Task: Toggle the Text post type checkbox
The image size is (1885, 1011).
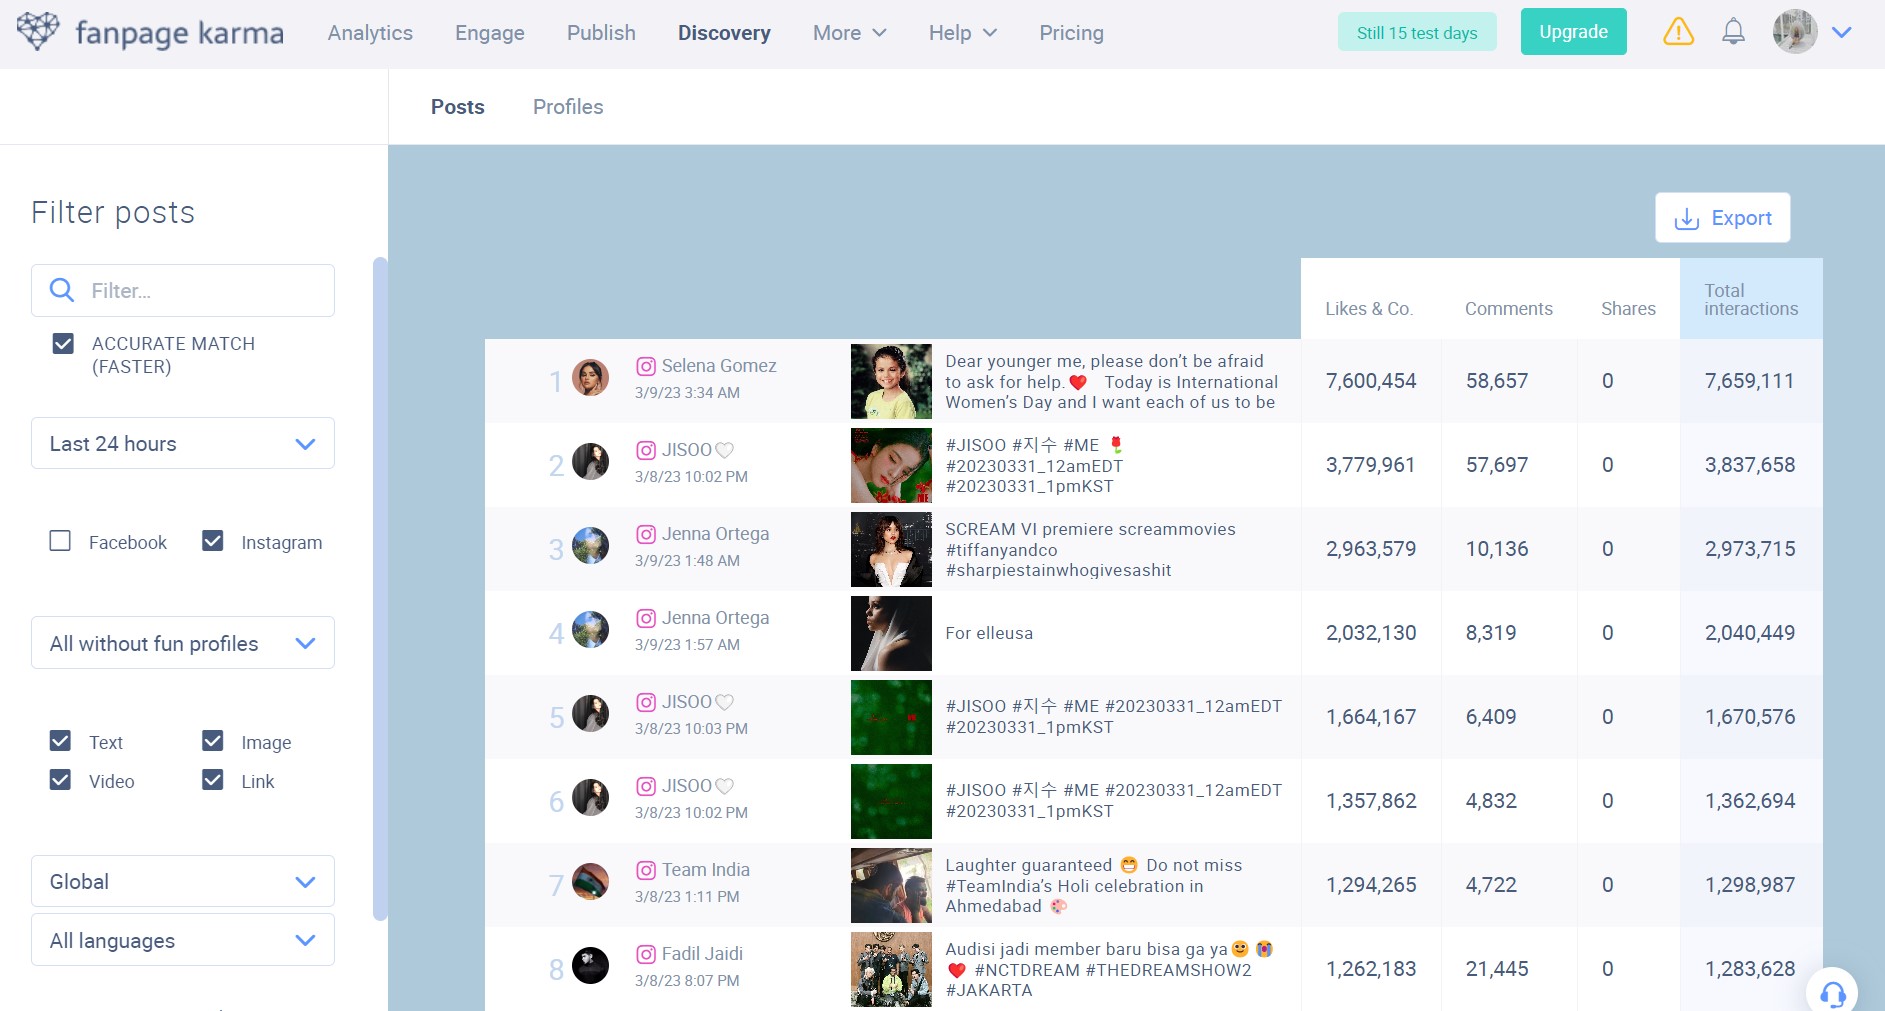Action: 60,741
